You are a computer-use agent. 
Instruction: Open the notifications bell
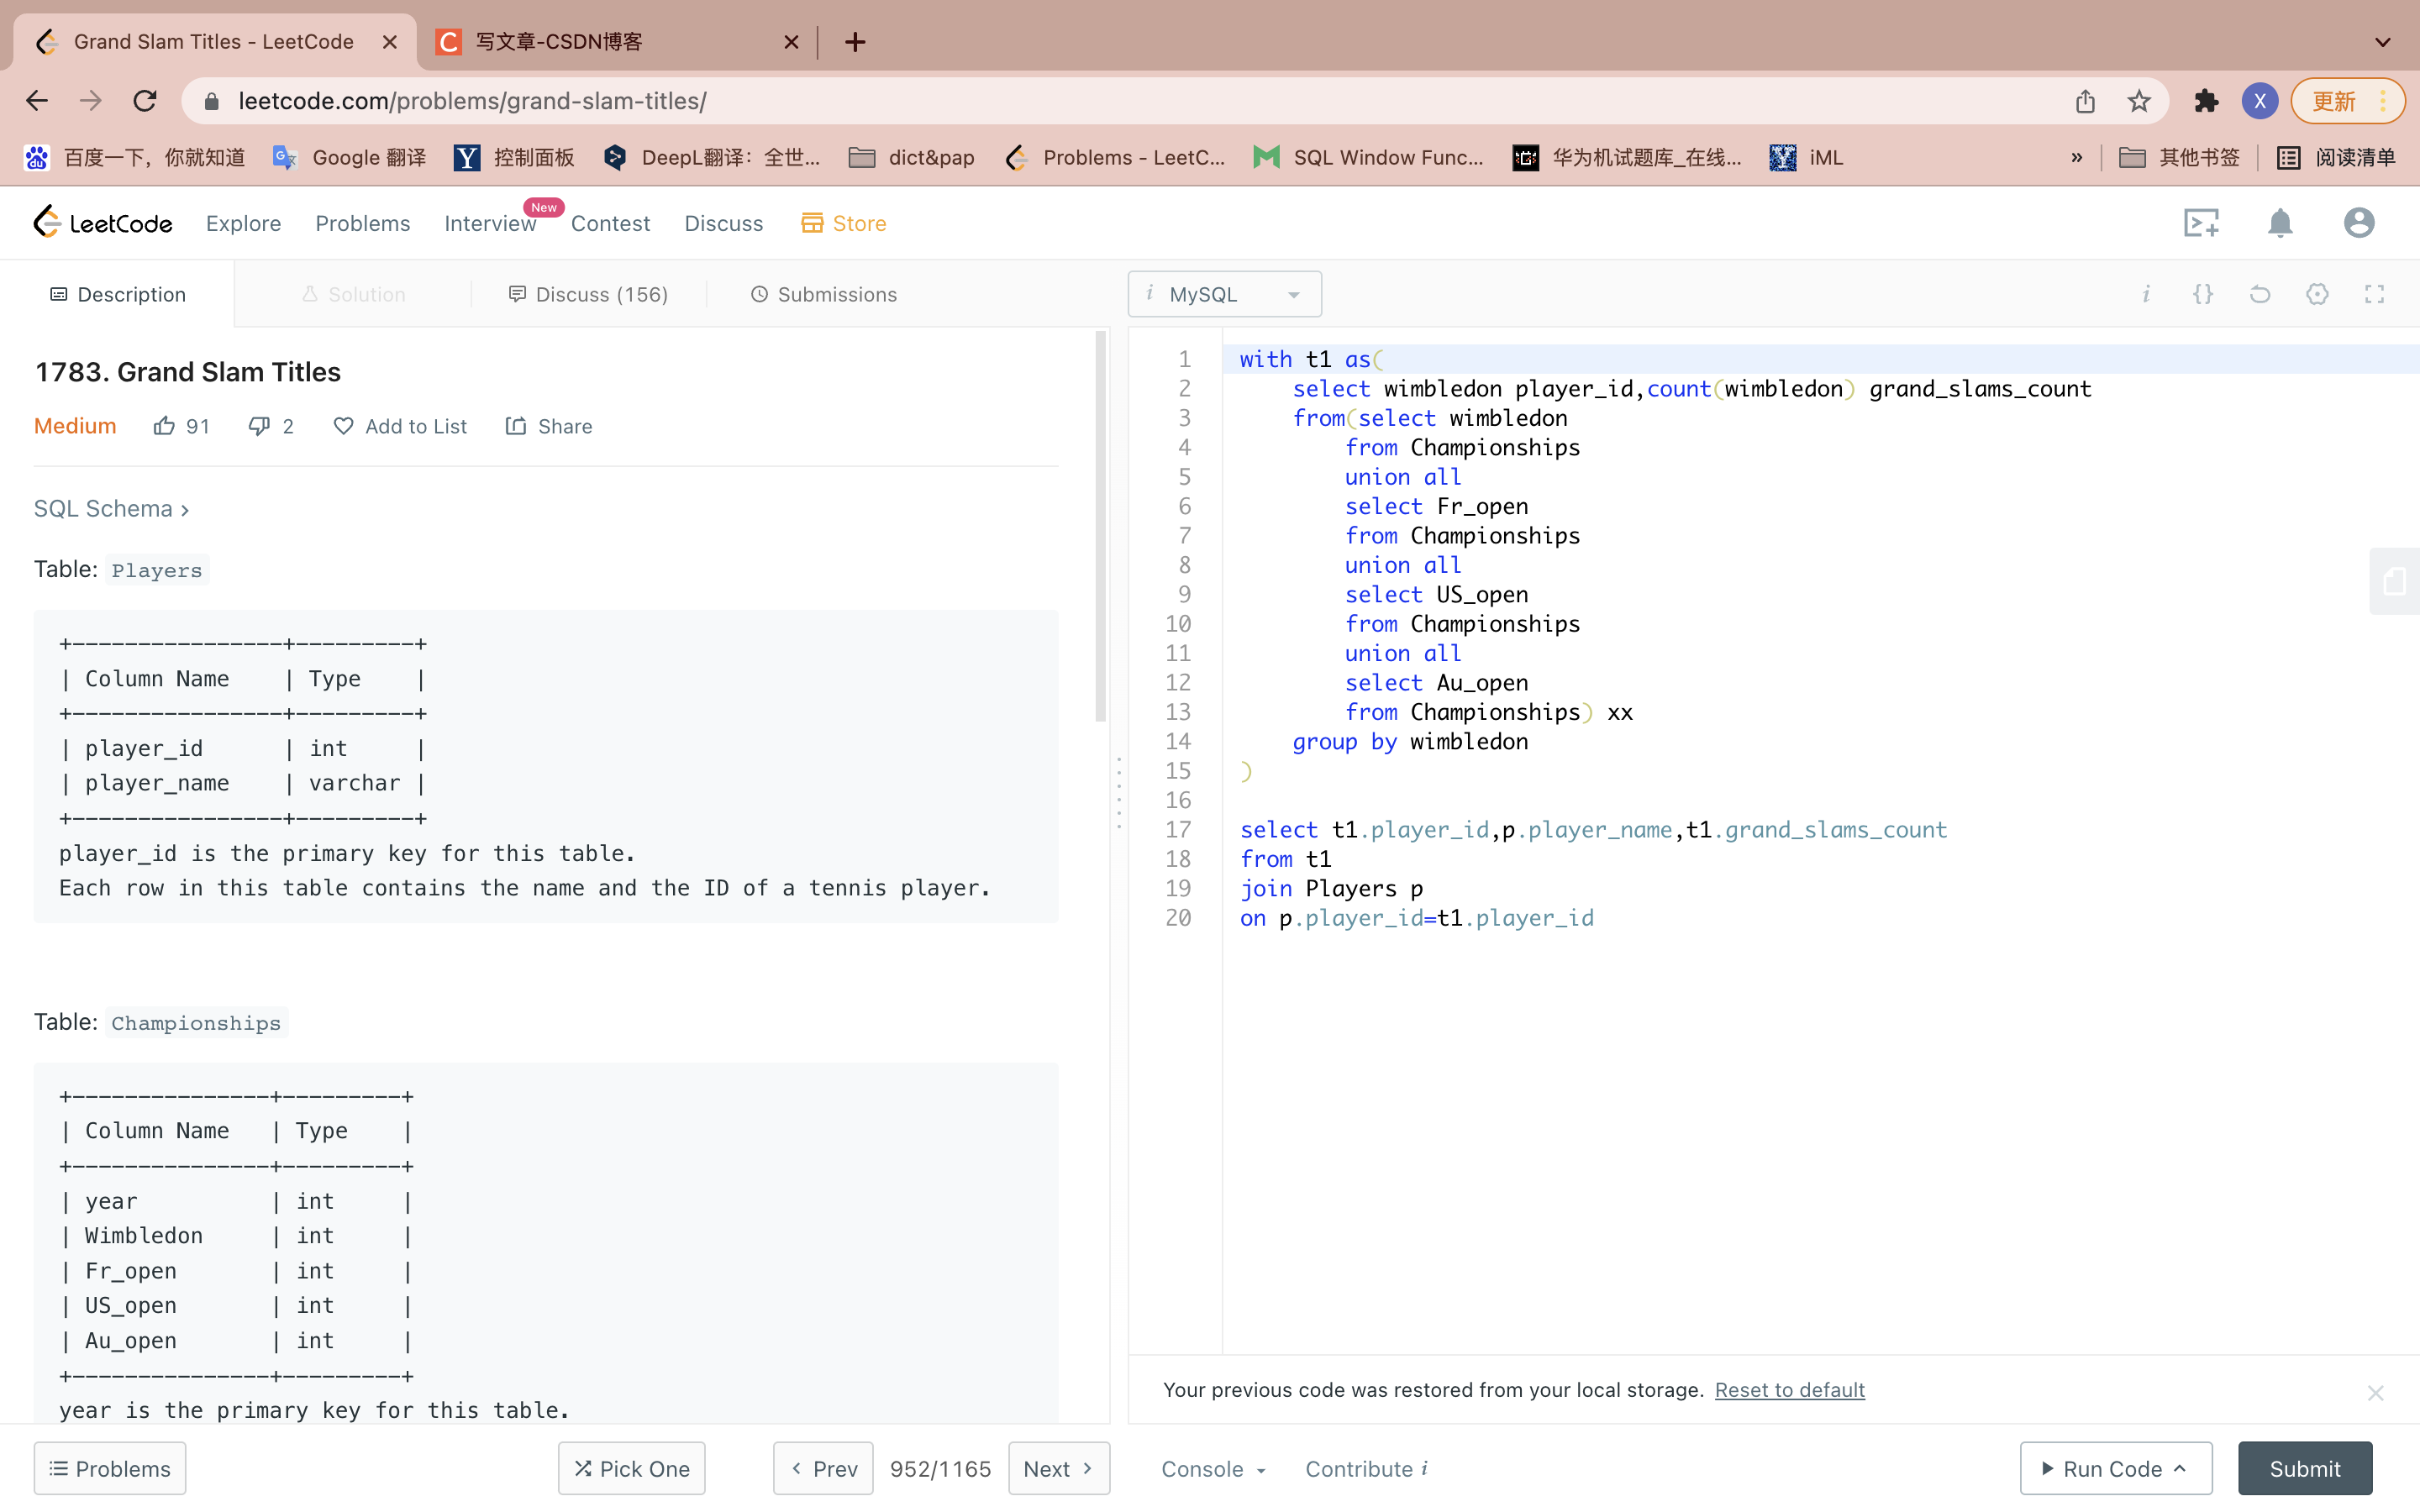(x=2280, y=223)
